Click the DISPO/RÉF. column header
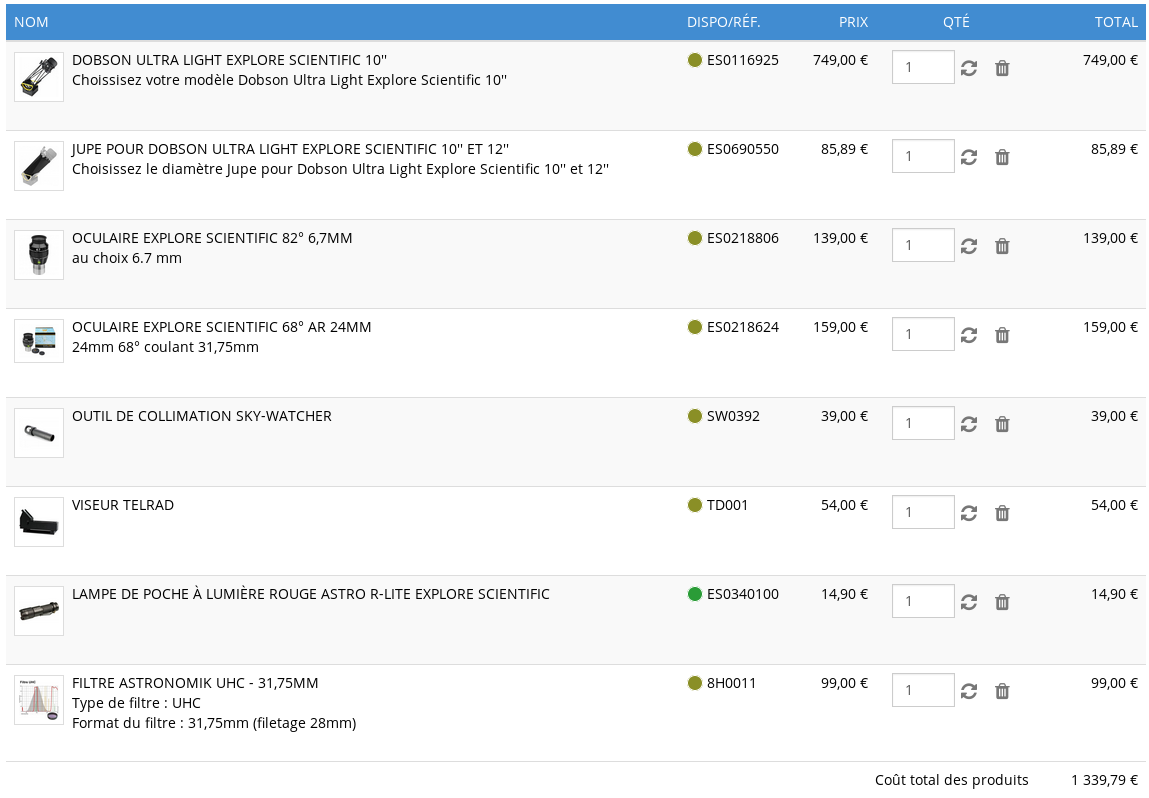This screenshot has height=798, width=1149. point(723,22)
